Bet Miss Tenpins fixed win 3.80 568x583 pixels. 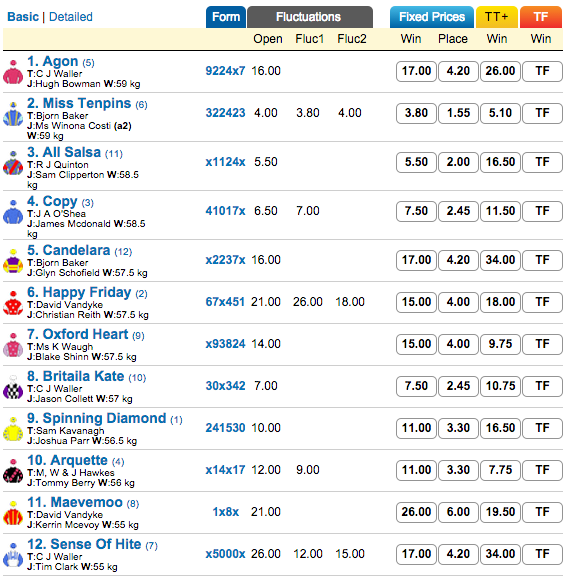[x=416, y=113]
